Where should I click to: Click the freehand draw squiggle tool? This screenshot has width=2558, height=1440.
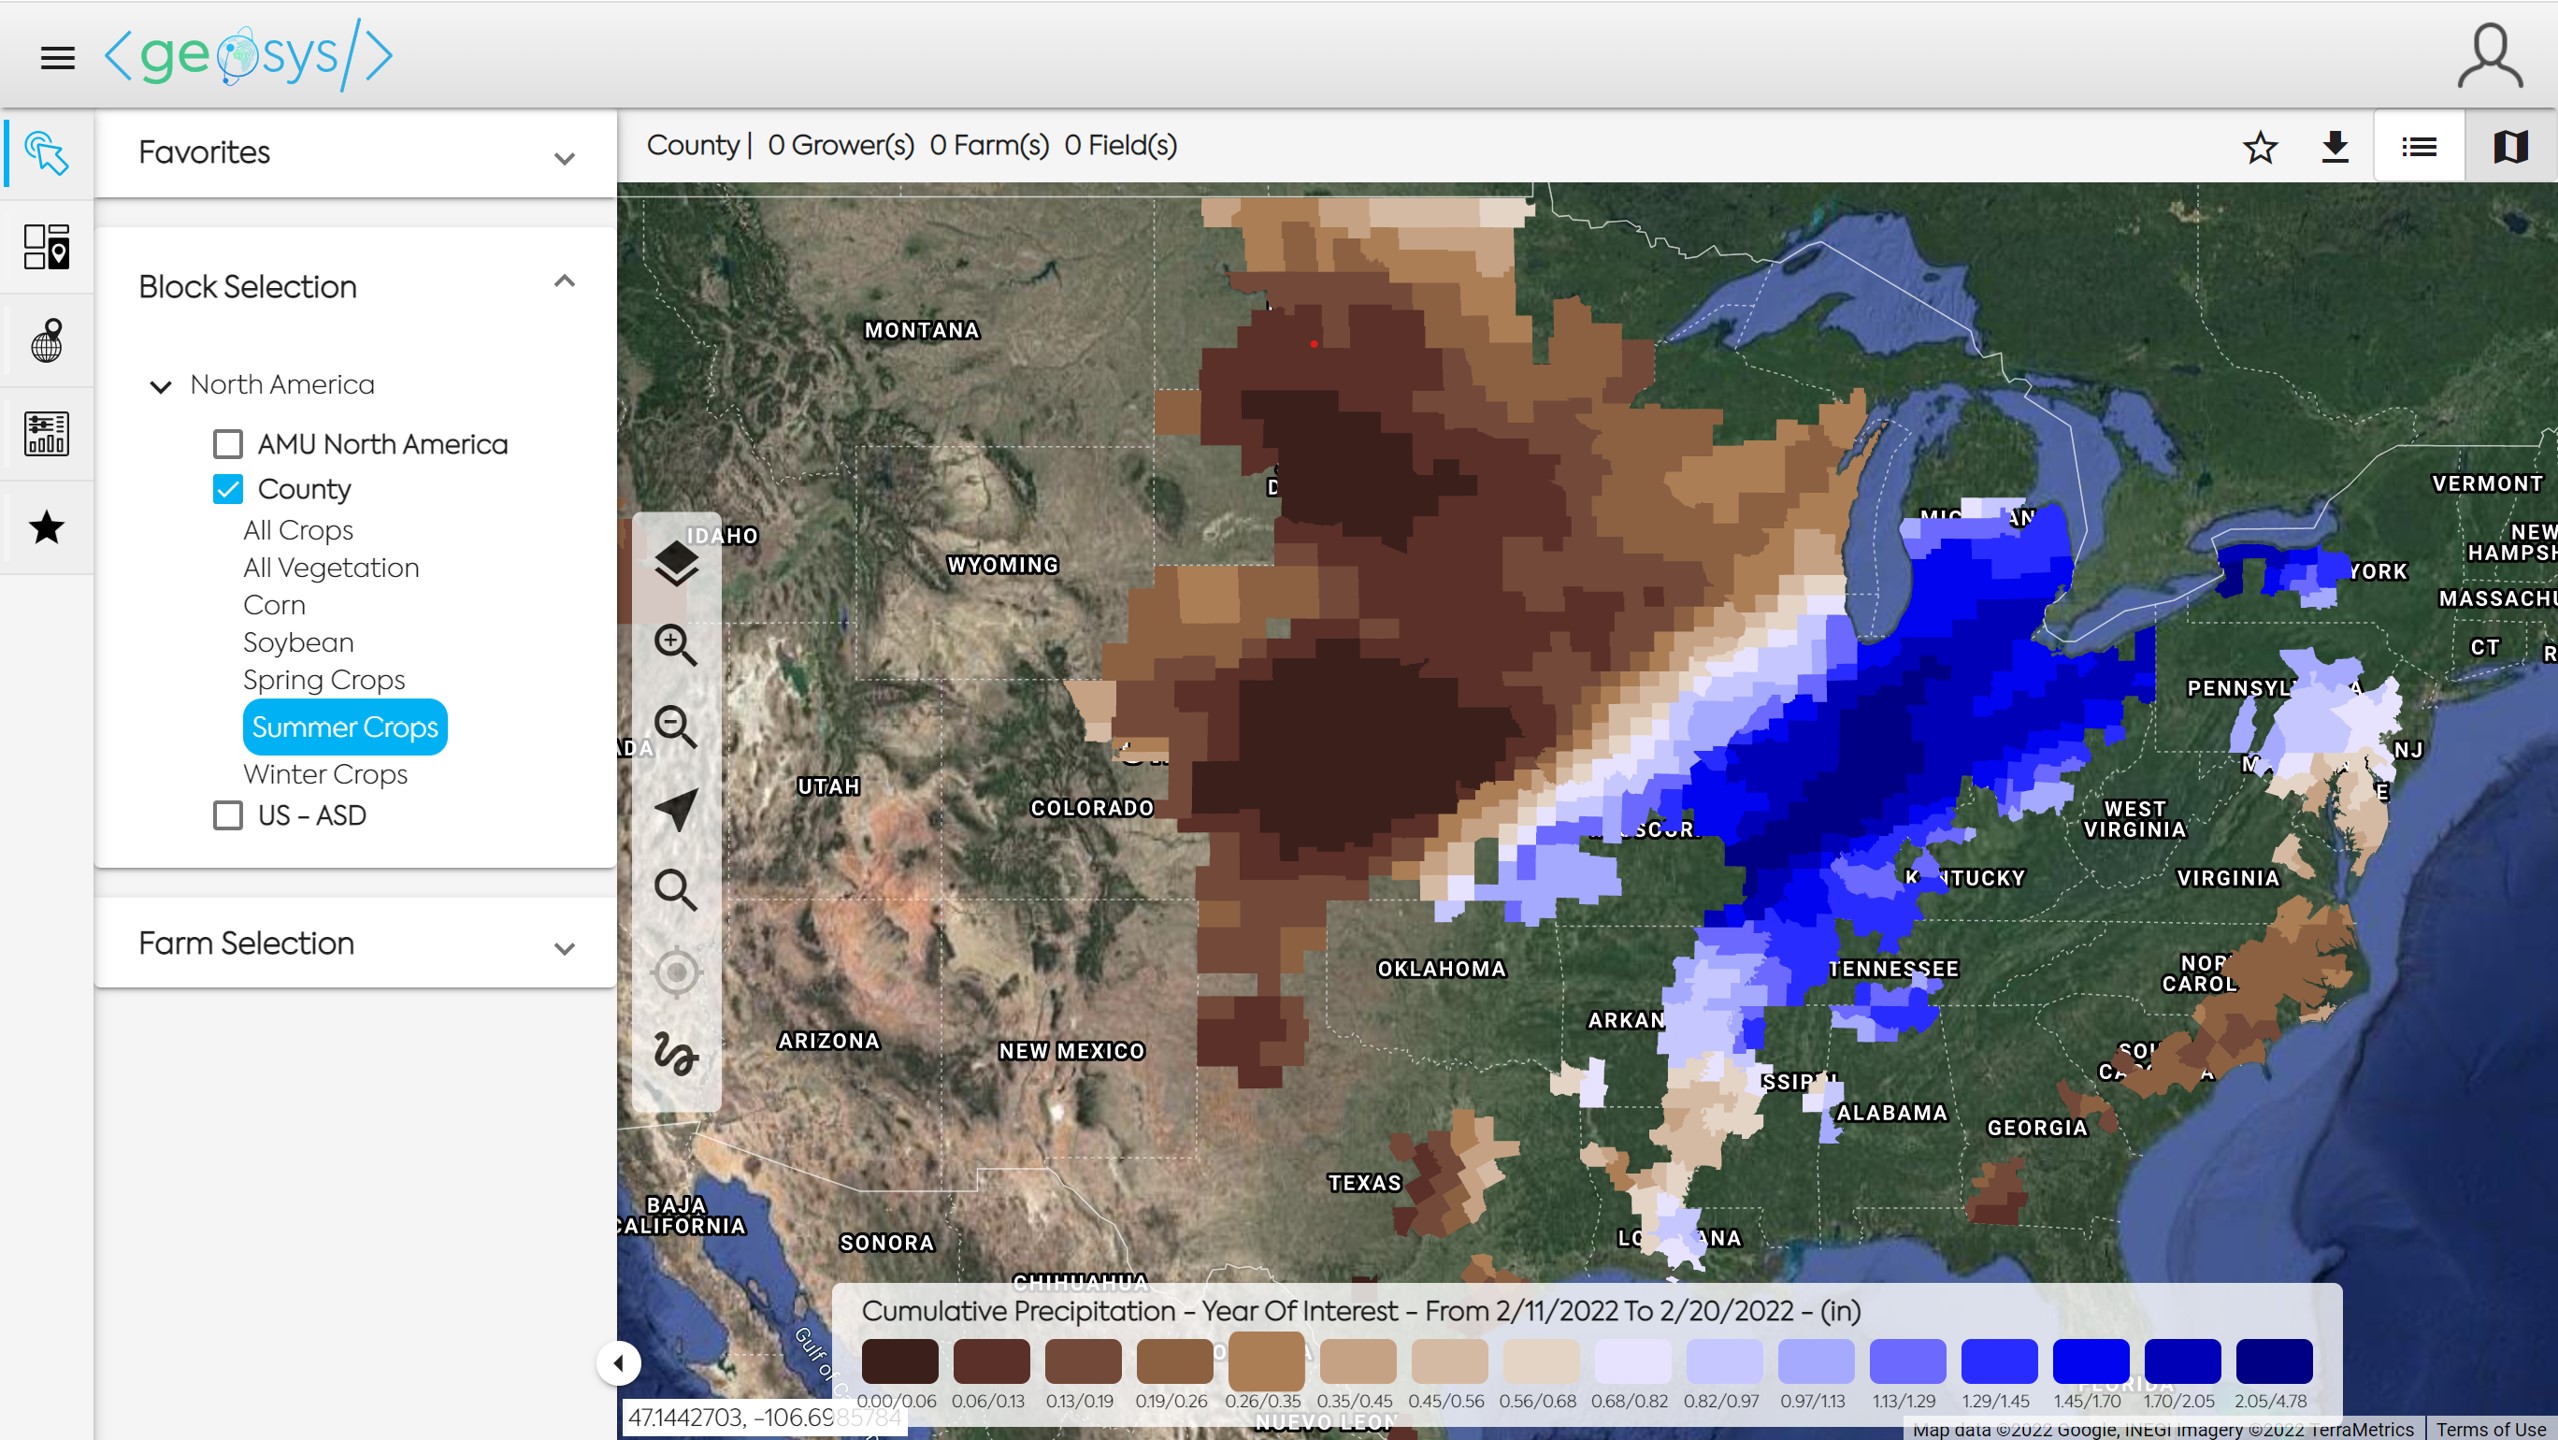(676, 1054)
